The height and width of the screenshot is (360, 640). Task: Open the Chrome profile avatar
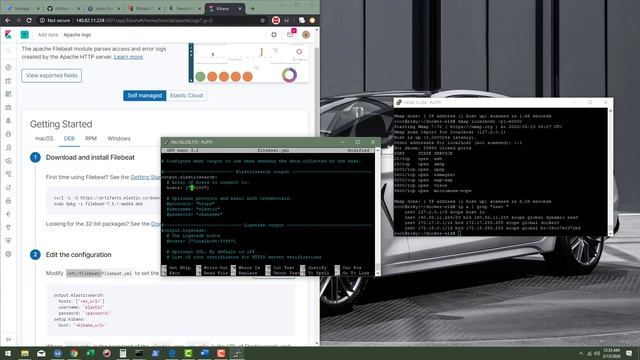(312, 20)
